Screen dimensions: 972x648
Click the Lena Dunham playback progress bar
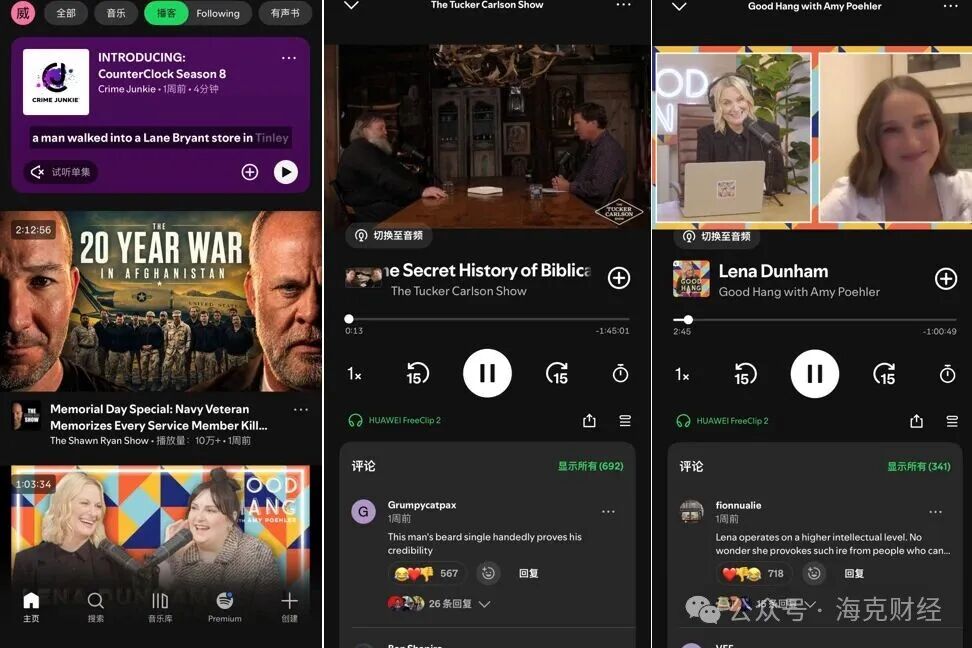(815, 320)
